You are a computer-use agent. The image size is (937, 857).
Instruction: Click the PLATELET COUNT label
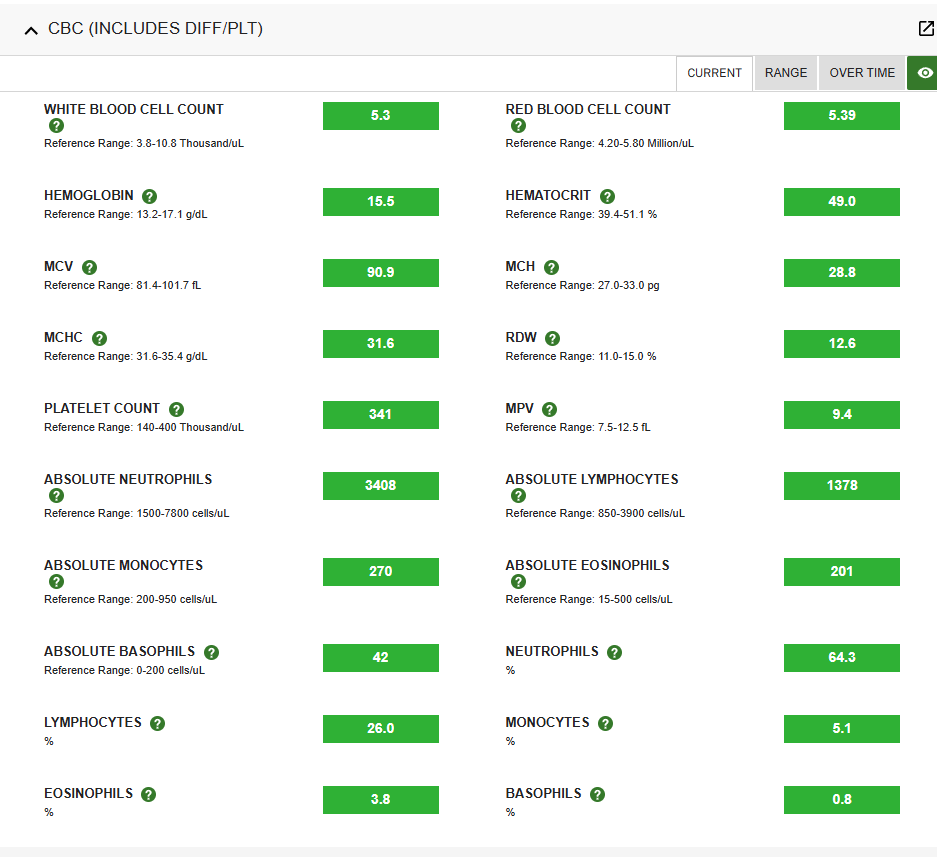pyautogui.click(x=102, y=409)
